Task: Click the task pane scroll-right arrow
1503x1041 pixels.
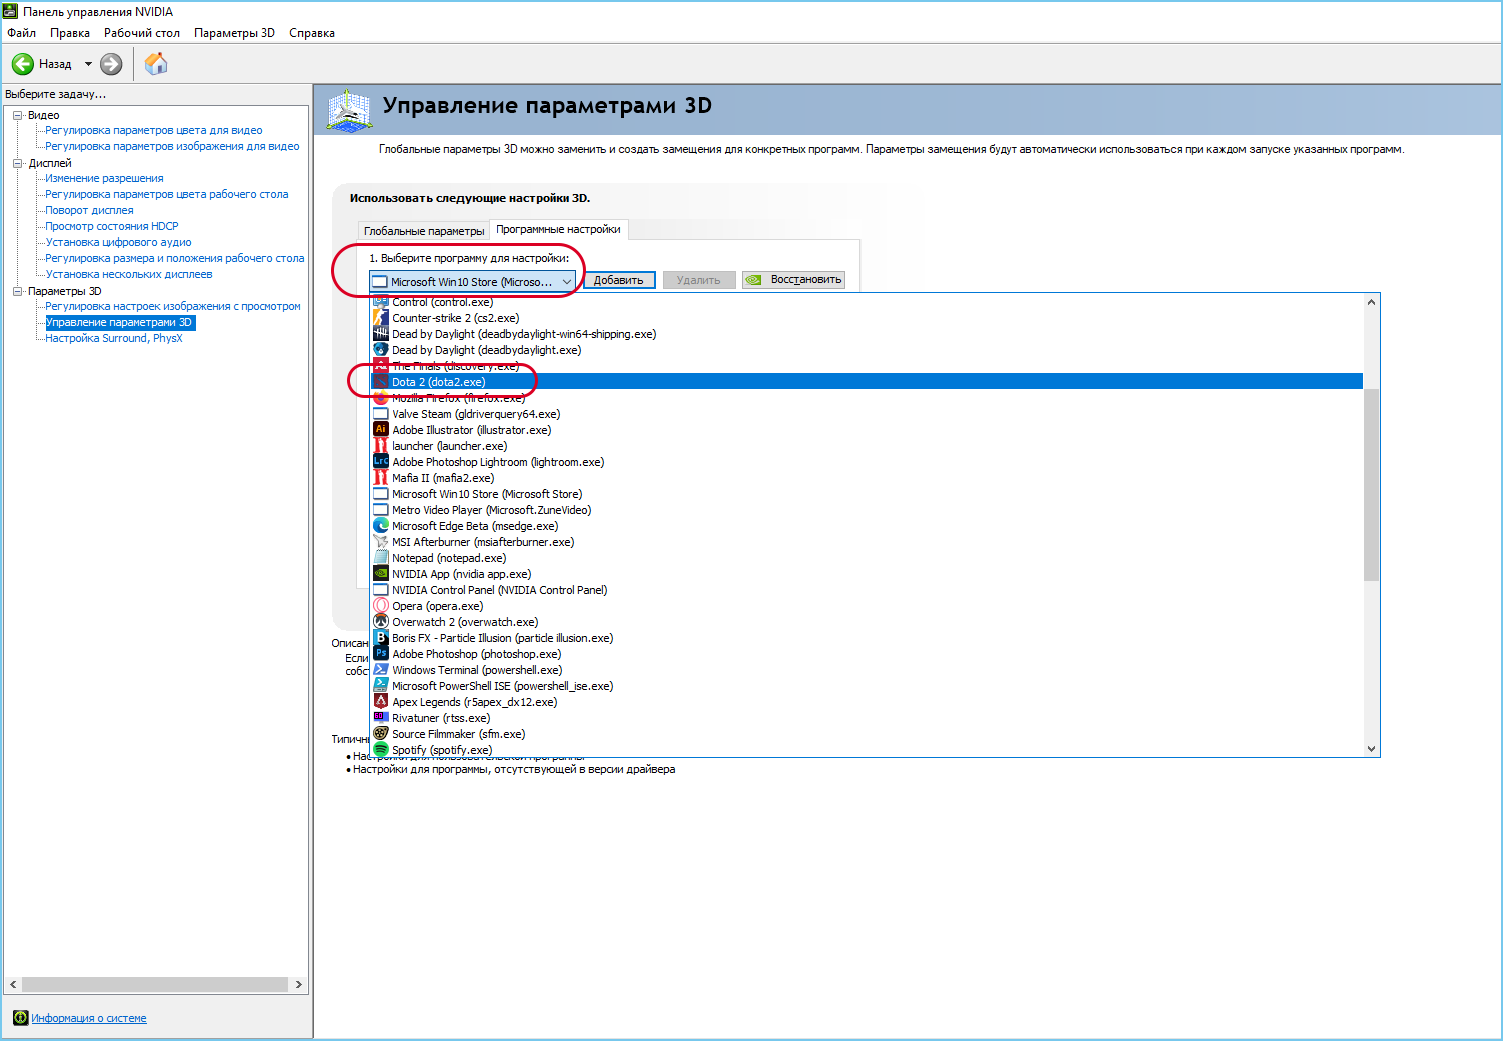Action: pos(298,985)
